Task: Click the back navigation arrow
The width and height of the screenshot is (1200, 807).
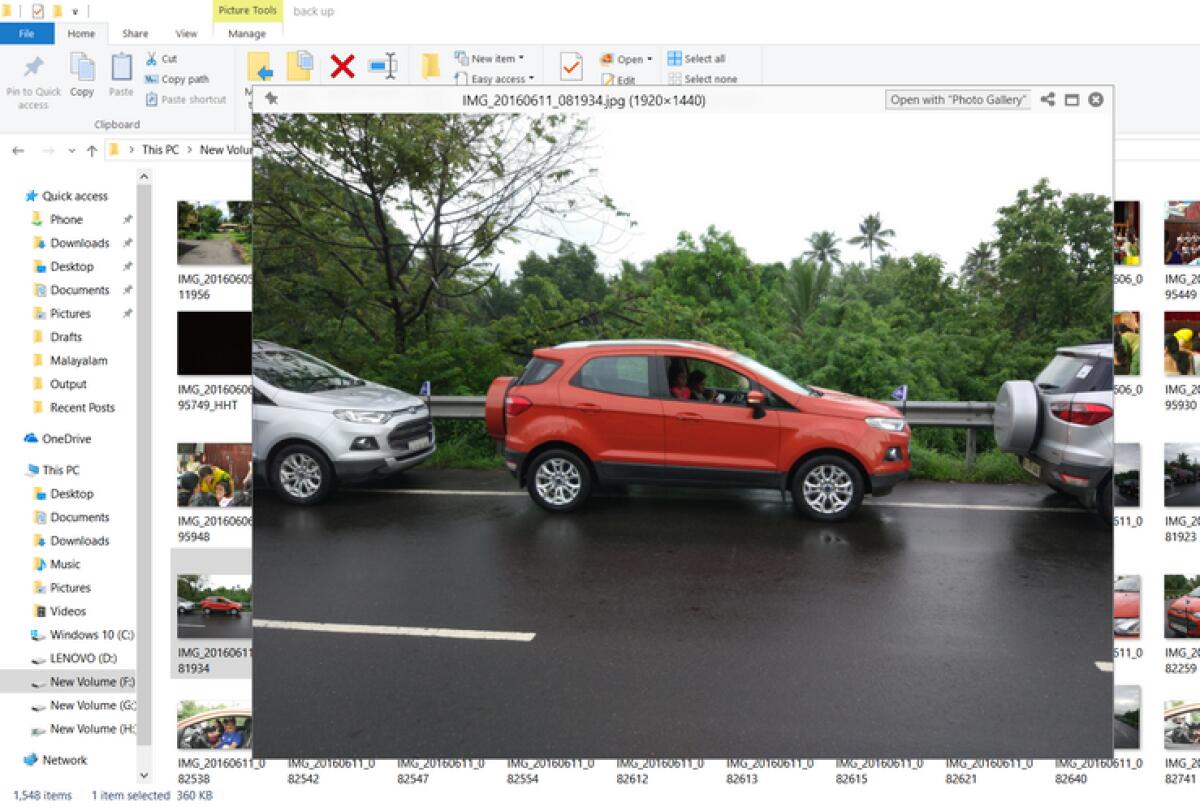Action: click(x=17, y=150)
